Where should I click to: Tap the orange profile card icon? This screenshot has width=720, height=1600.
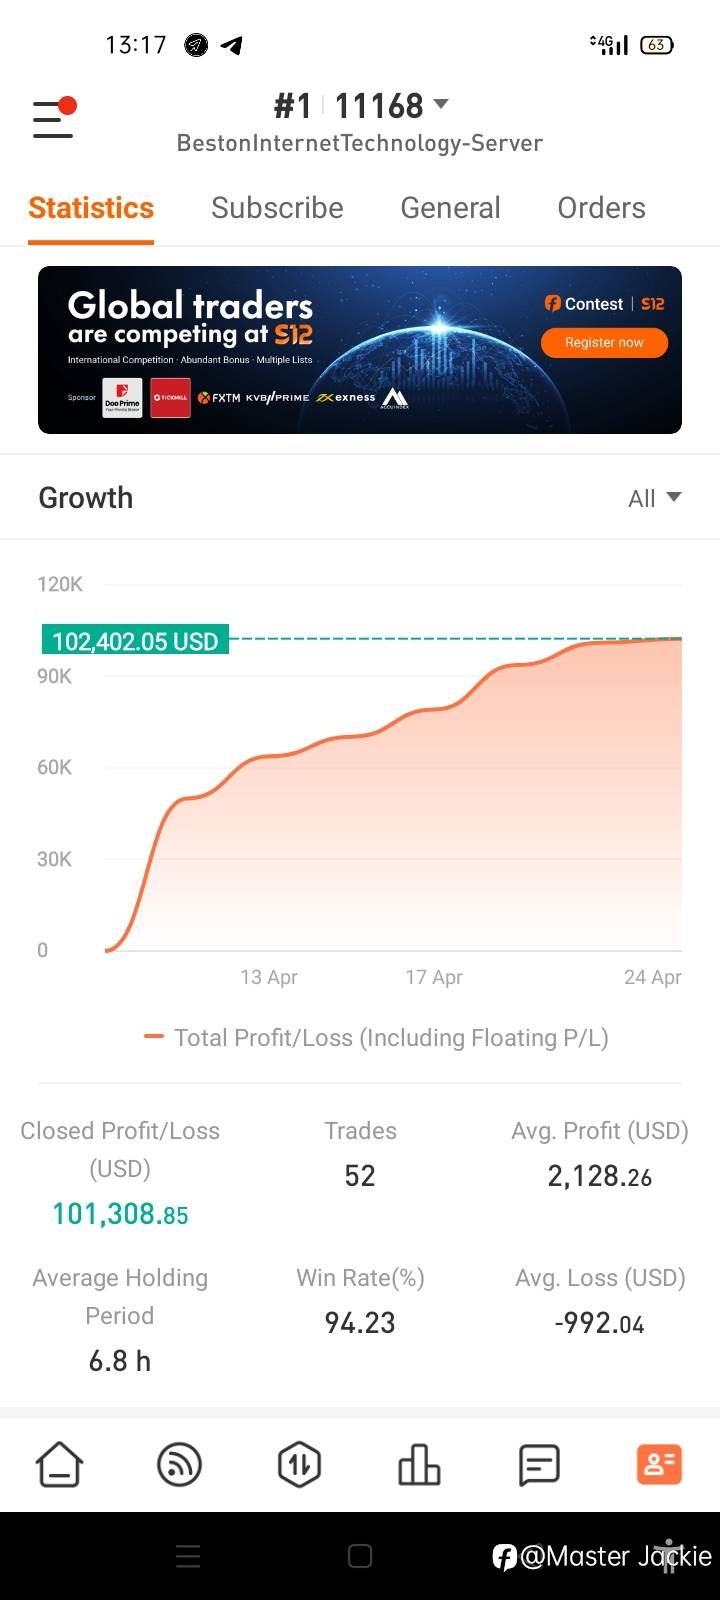click(x=659, y=1465)
